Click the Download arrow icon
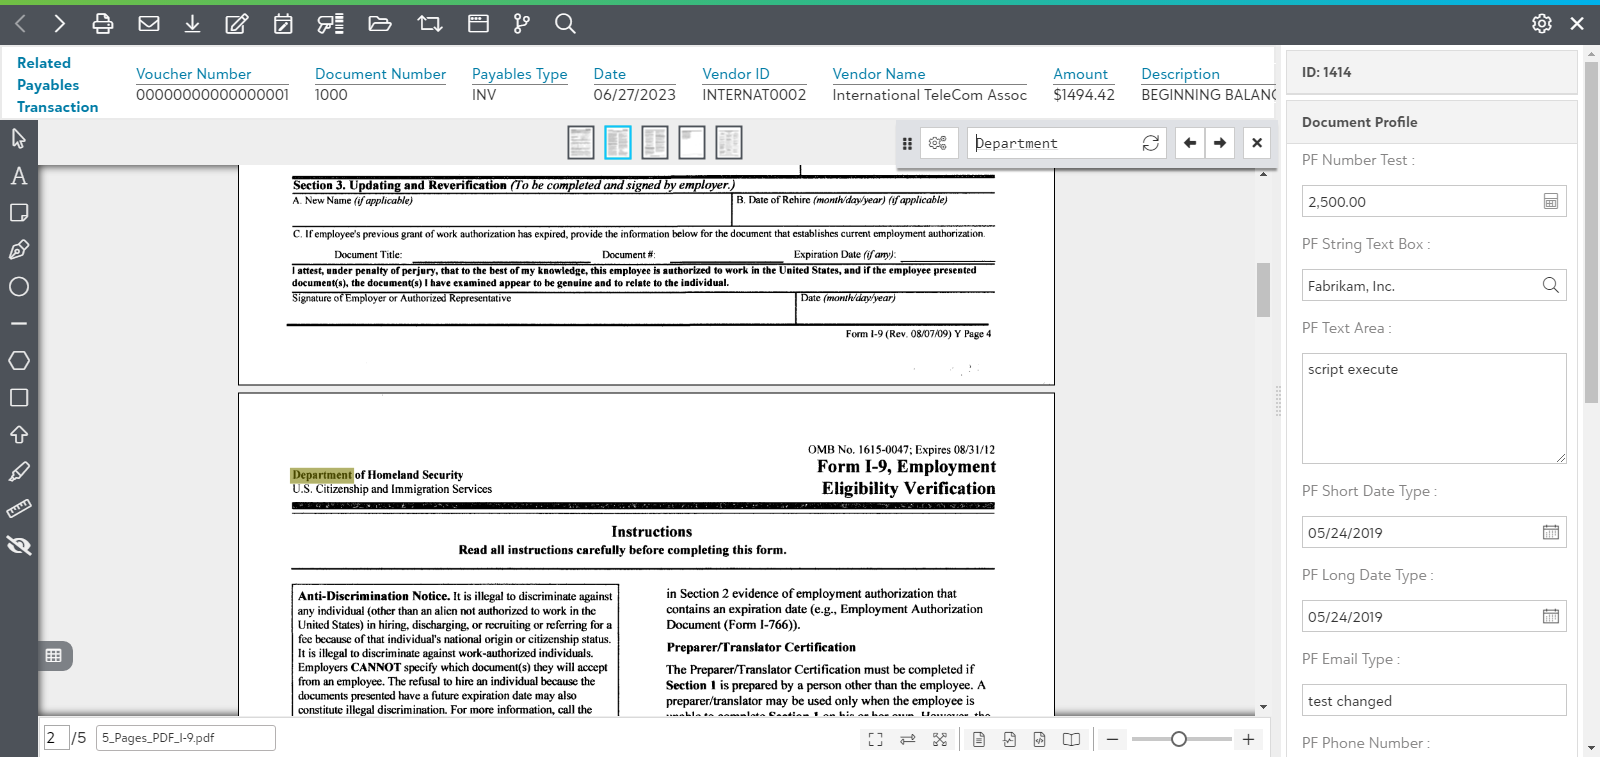This screenshot has width=1600, height=757. 192,23
